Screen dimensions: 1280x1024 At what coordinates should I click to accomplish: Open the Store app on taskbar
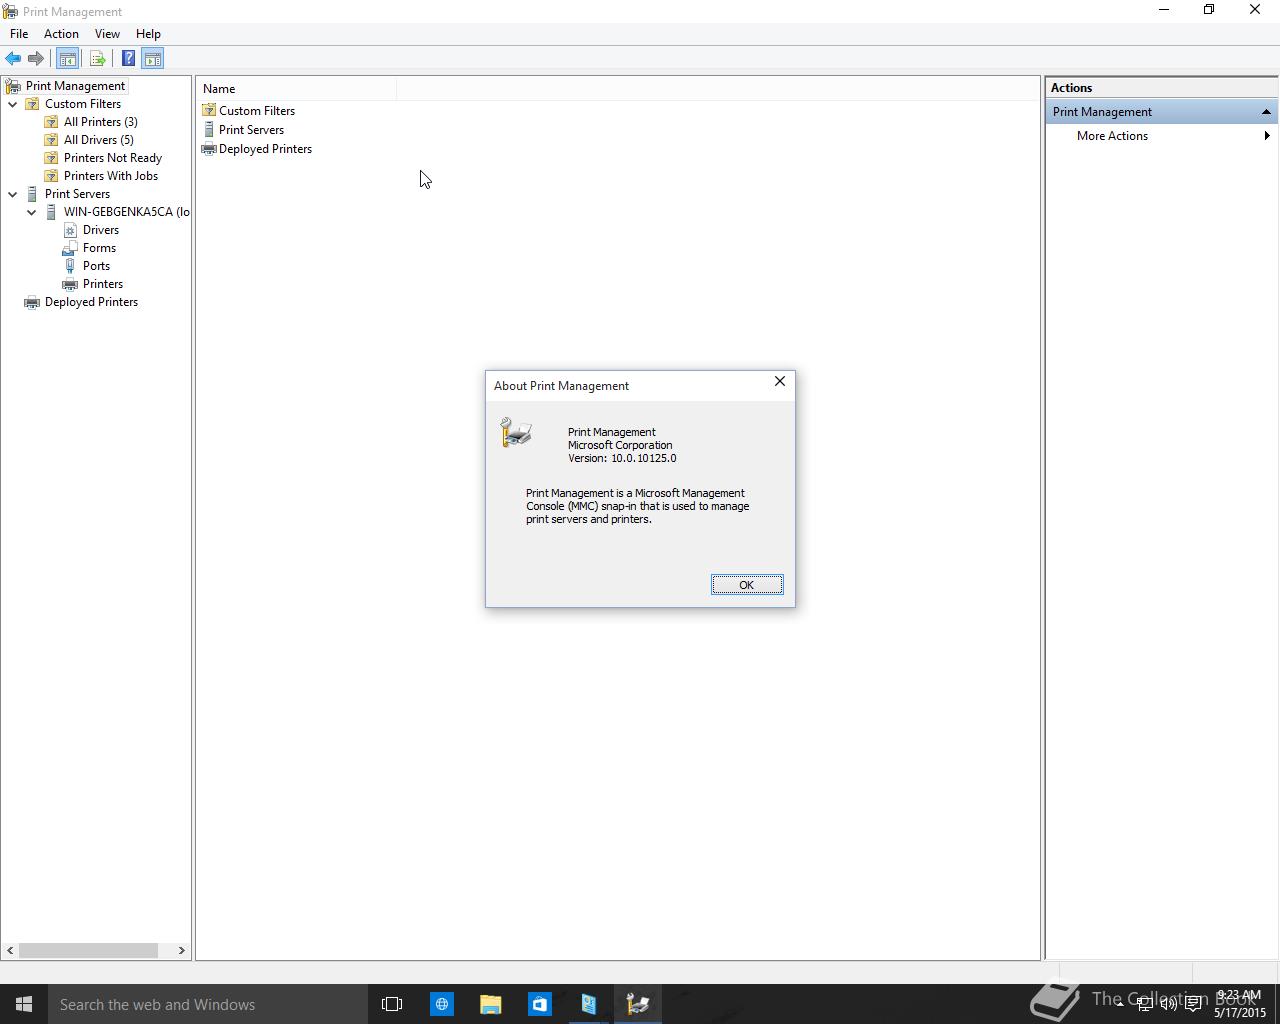539,1004
